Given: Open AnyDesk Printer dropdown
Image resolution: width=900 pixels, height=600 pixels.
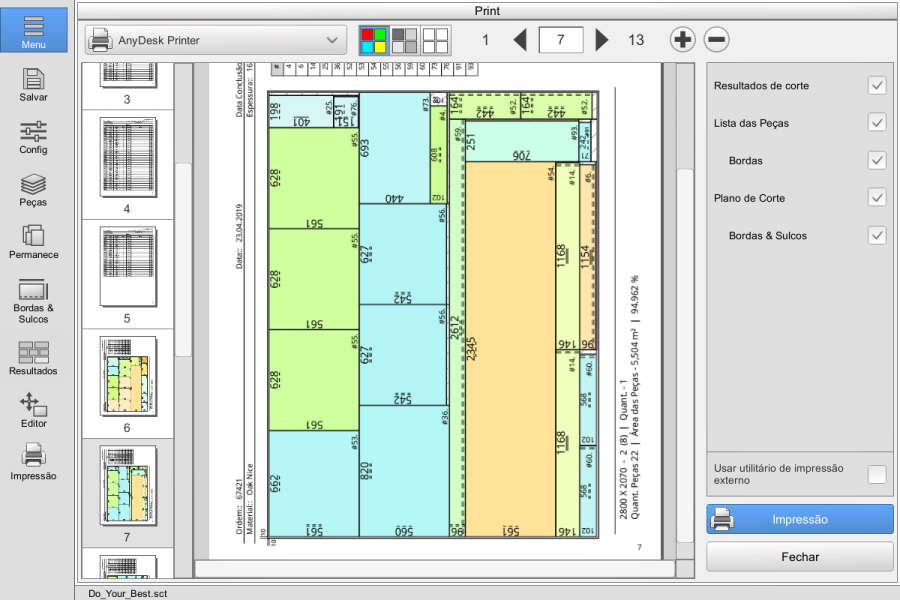Looking at the screenshot, I should tap(216, 40).
